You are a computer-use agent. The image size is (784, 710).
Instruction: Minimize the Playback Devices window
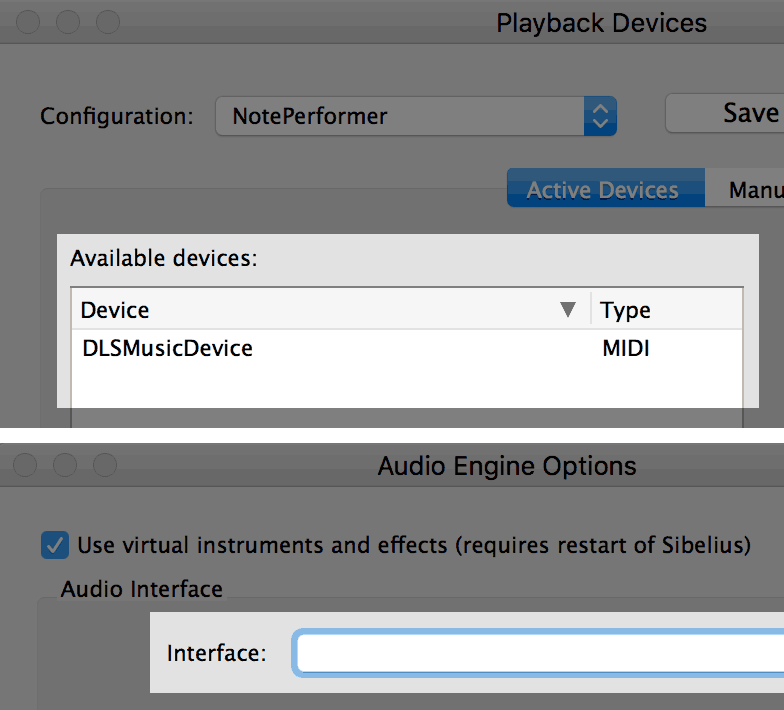pyautogui.click(x=68, y=22)
